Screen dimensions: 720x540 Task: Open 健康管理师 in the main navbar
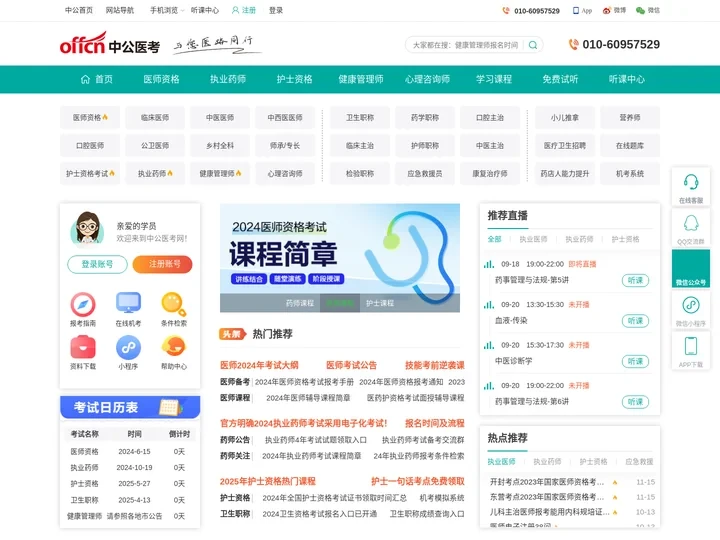click(x=361, y=79)
